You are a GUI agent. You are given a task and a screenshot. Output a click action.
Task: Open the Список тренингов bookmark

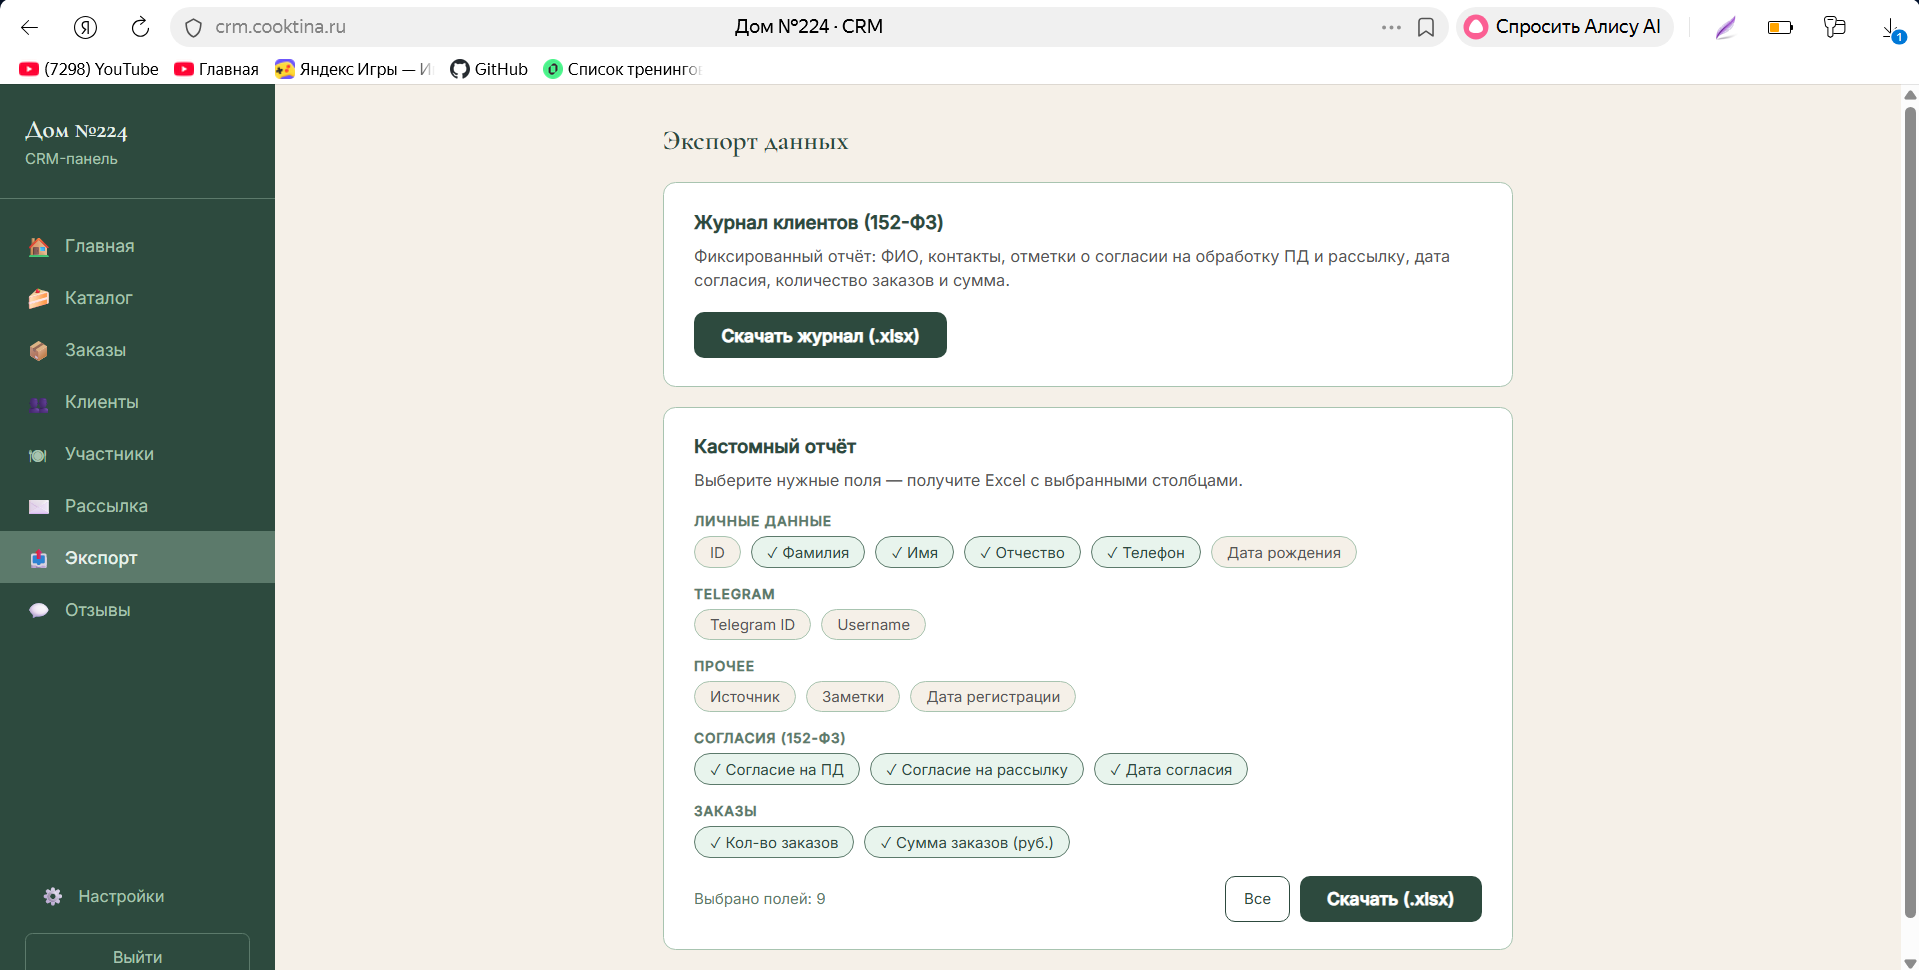[x=622, y=69]
